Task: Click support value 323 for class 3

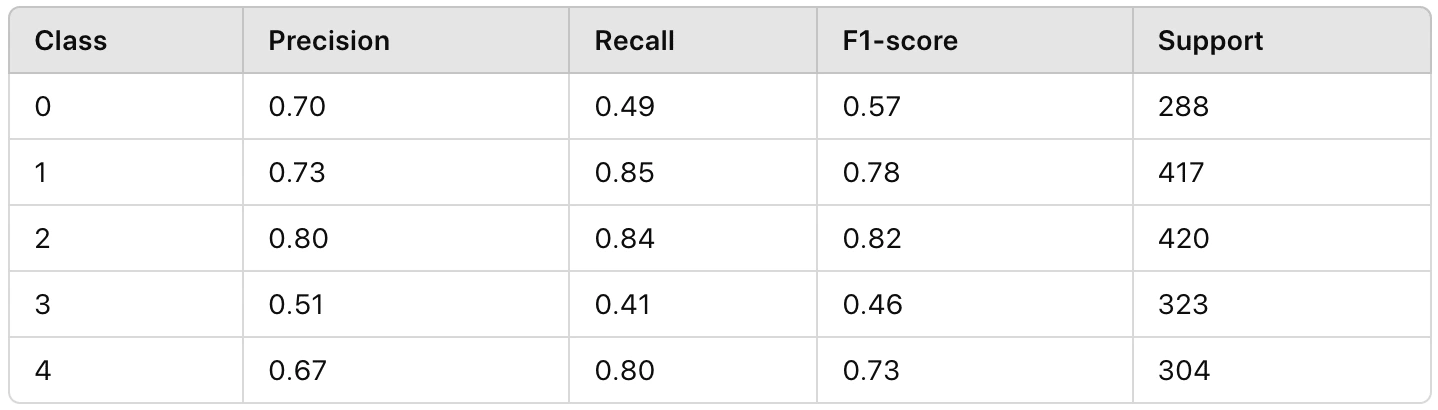Action: pyautogui.click(x=1183, y=304)
